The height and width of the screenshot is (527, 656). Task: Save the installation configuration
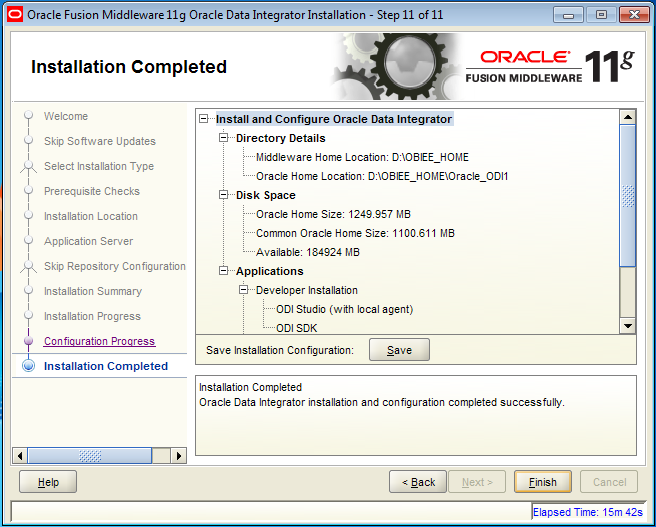tap(399, 350)
